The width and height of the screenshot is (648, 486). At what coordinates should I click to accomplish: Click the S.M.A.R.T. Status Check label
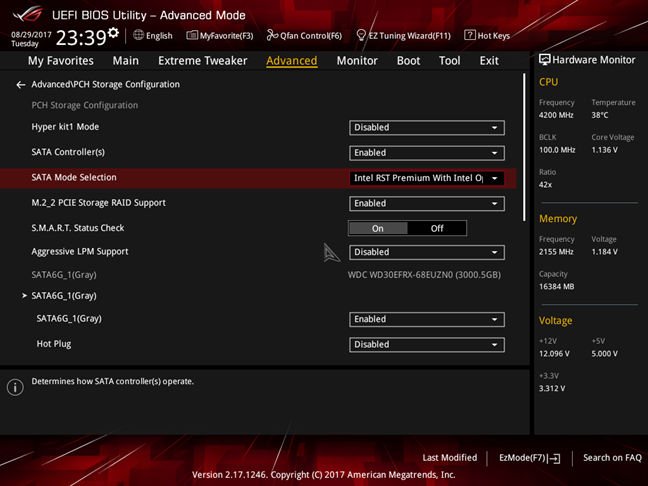tap(78, 228)
